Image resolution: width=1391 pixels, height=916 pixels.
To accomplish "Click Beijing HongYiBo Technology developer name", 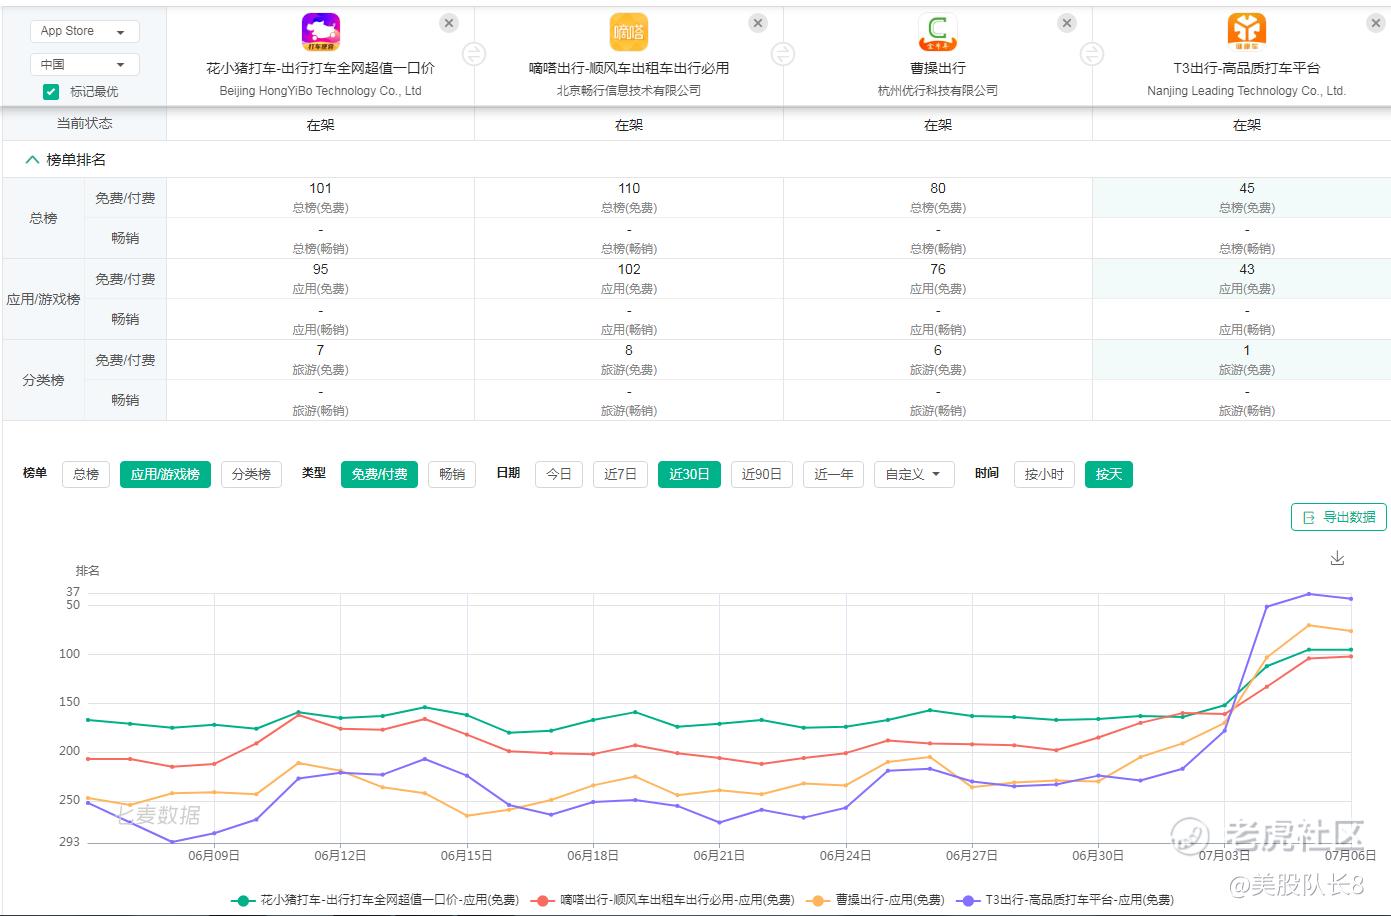I will pyautogui.click(x=321, y=91).
